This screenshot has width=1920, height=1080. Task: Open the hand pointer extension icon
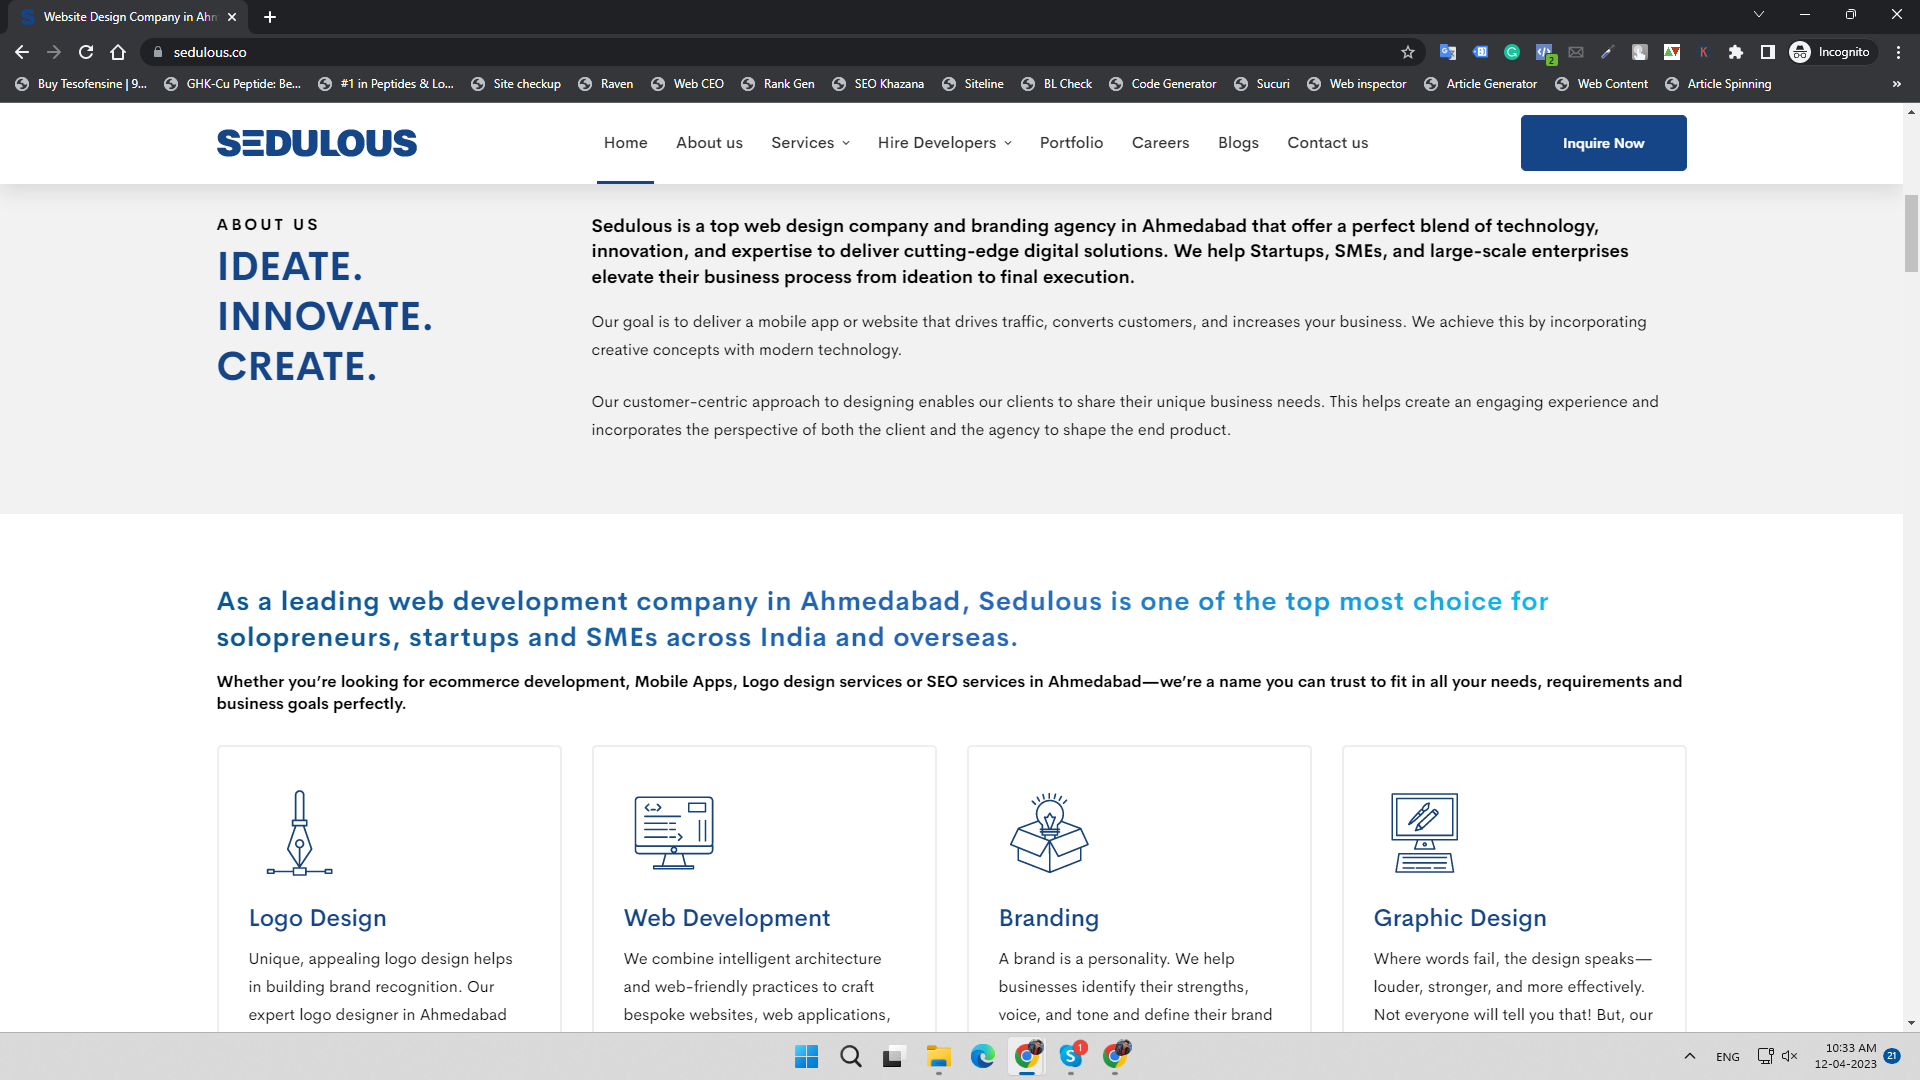1640,52
